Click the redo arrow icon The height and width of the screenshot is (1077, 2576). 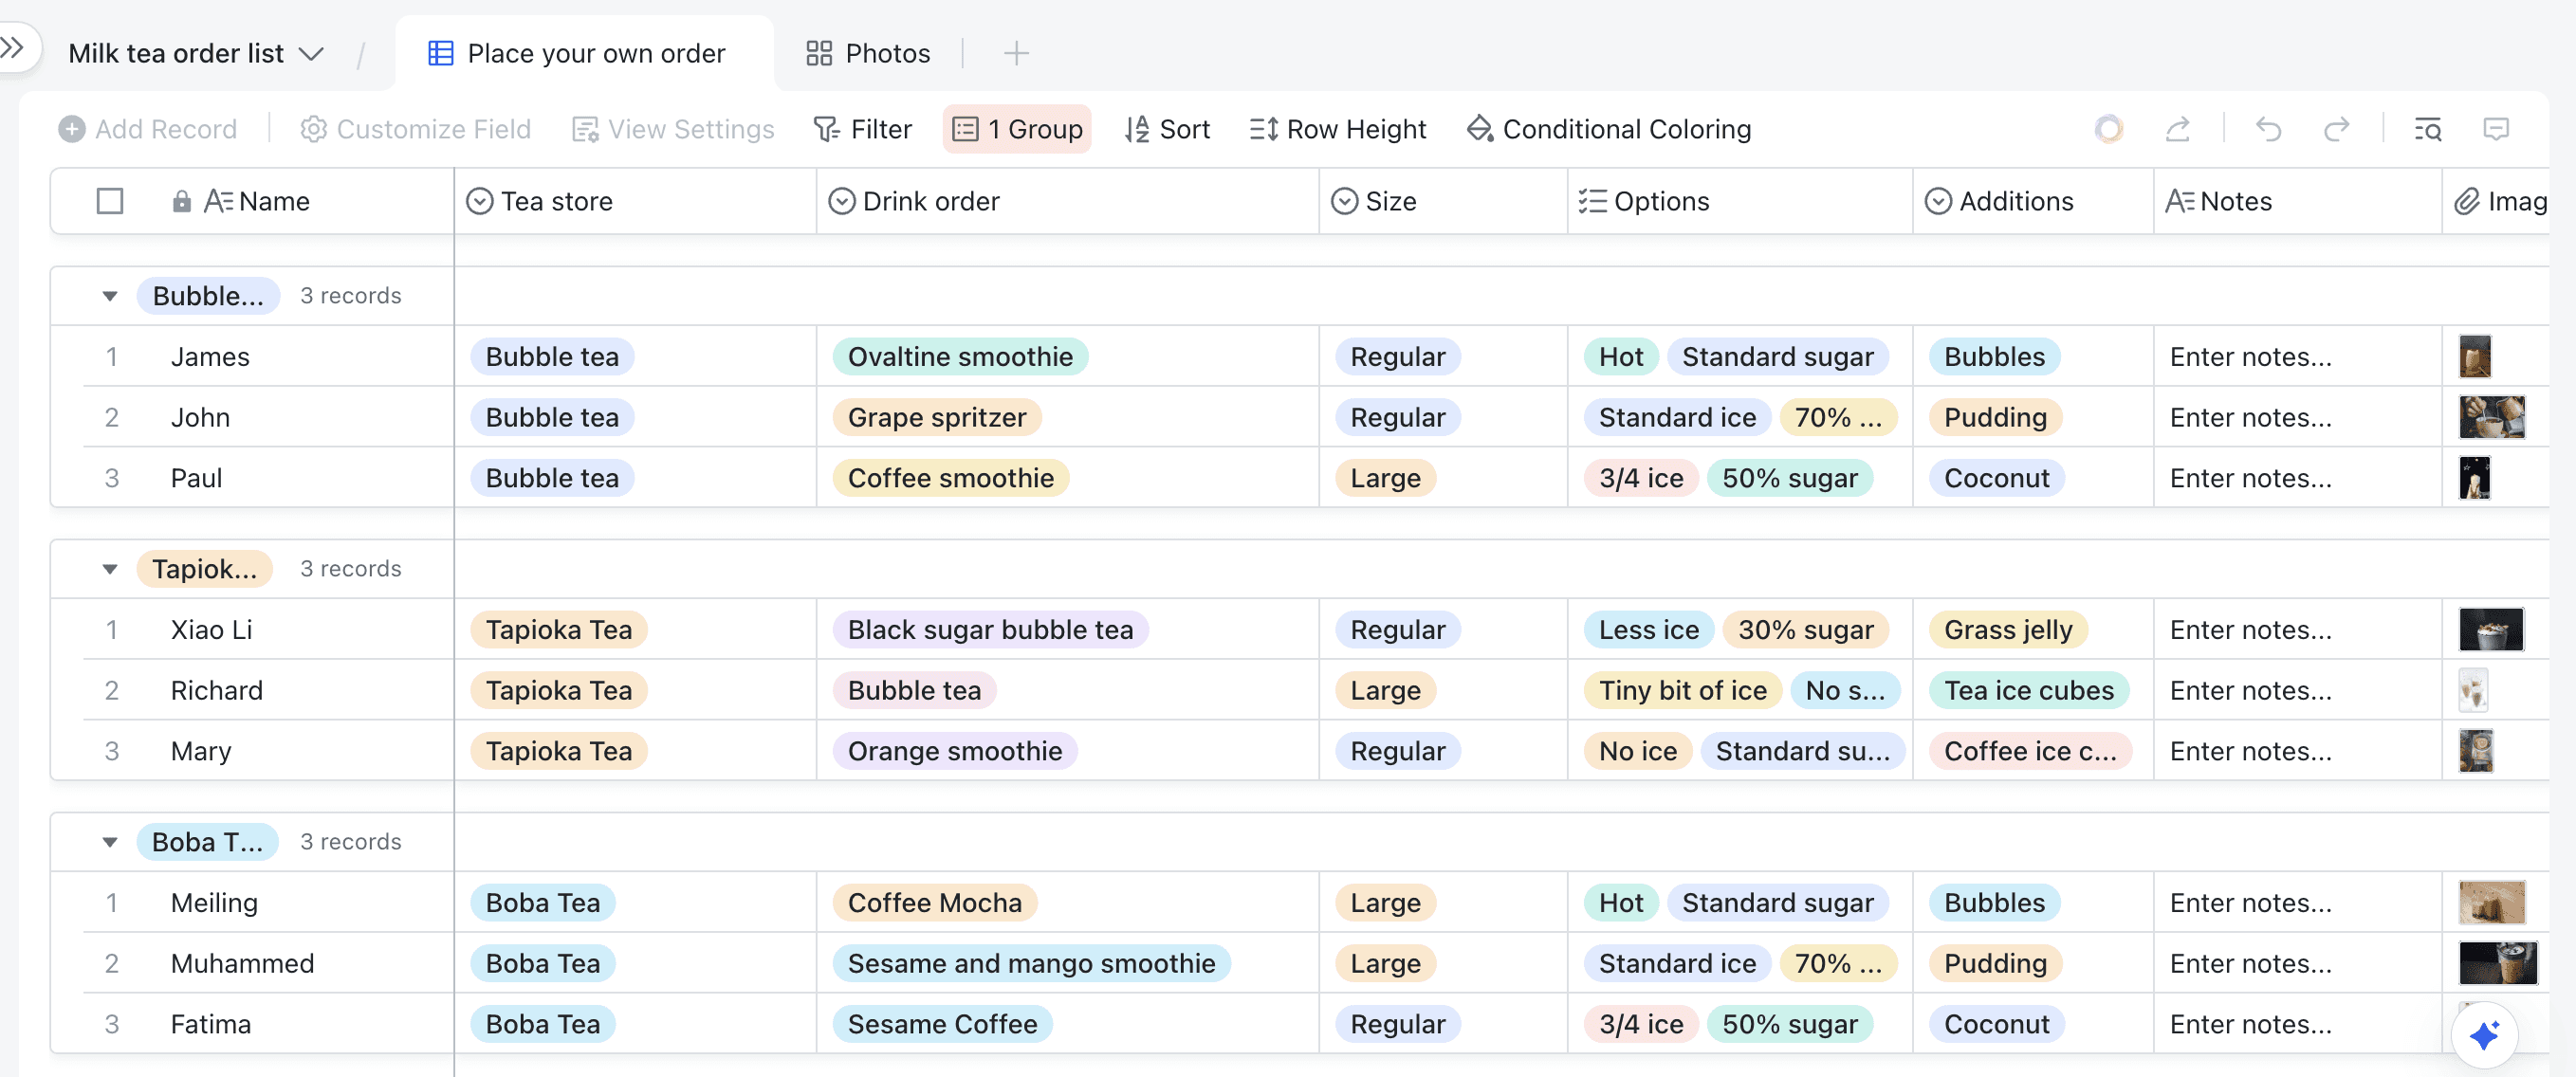pos(2336,129)
